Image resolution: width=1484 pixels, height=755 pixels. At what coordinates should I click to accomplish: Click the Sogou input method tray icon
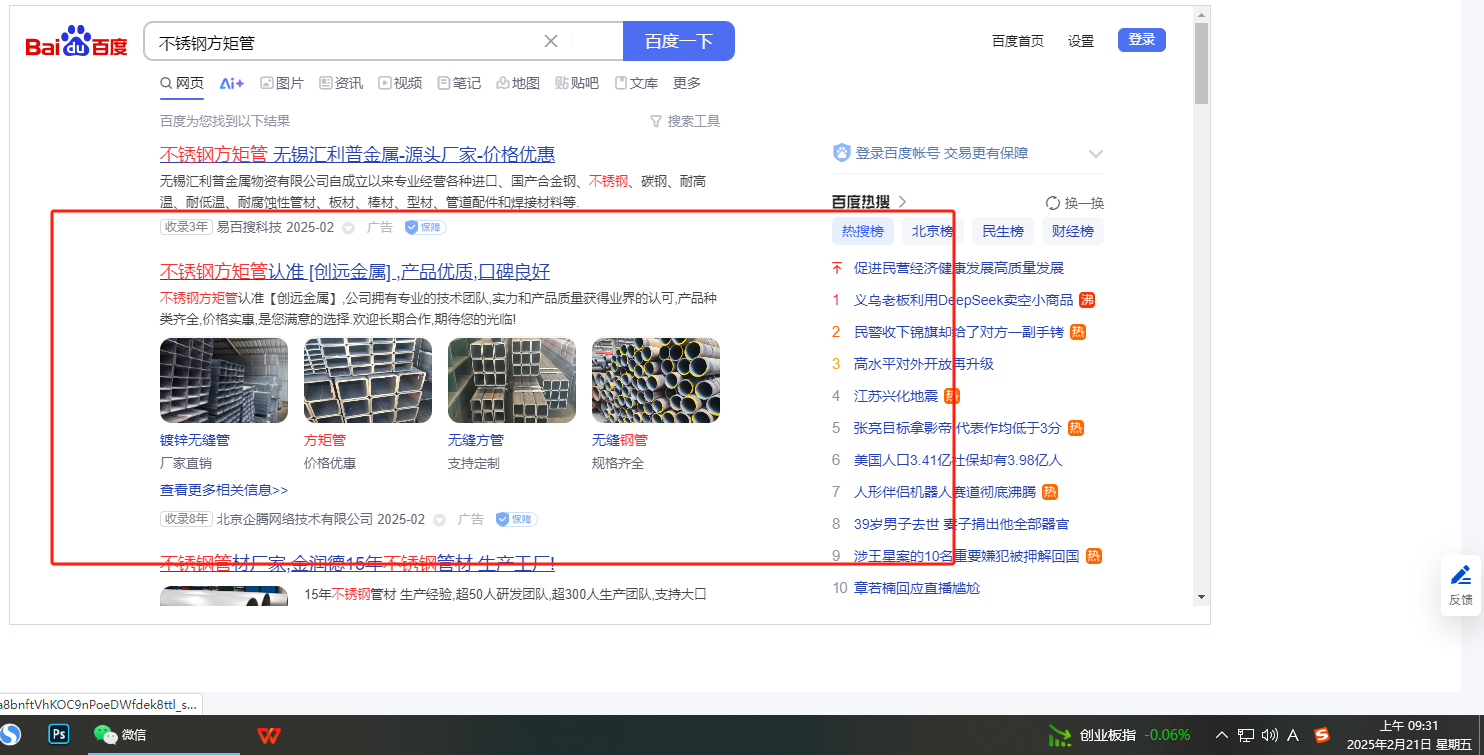tap(1322, 735)
